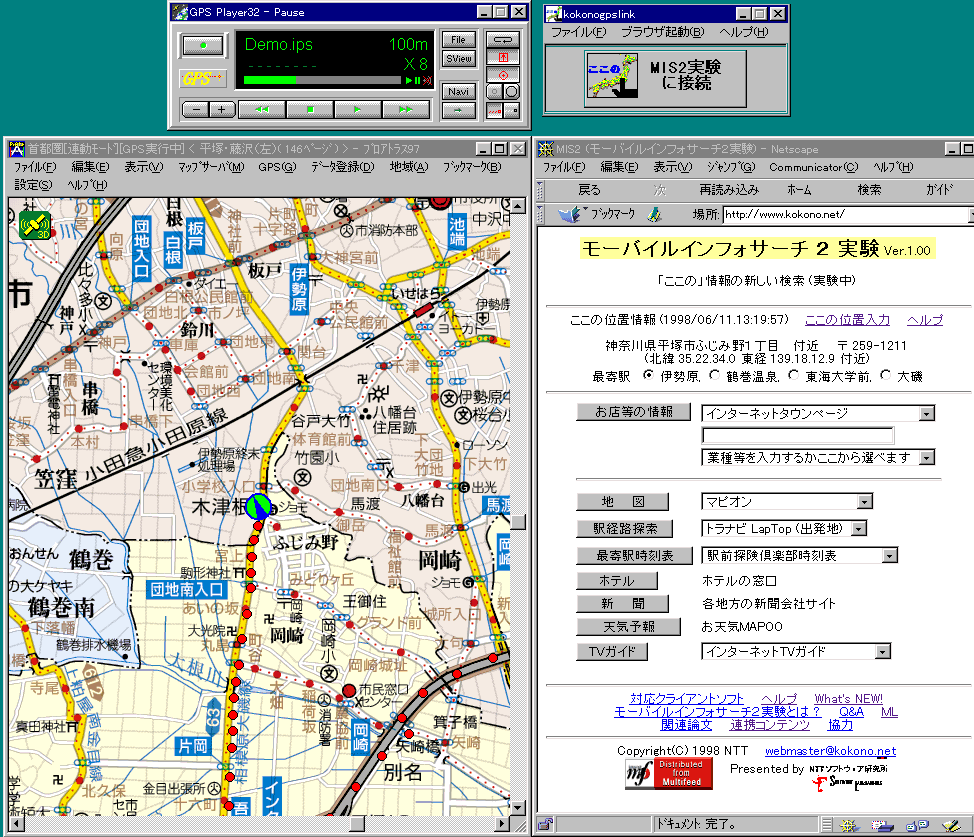Click the fast-forward button in GPS Player
Image resolution: width=974 pixels, height=837 pixels.
[405, 109]
